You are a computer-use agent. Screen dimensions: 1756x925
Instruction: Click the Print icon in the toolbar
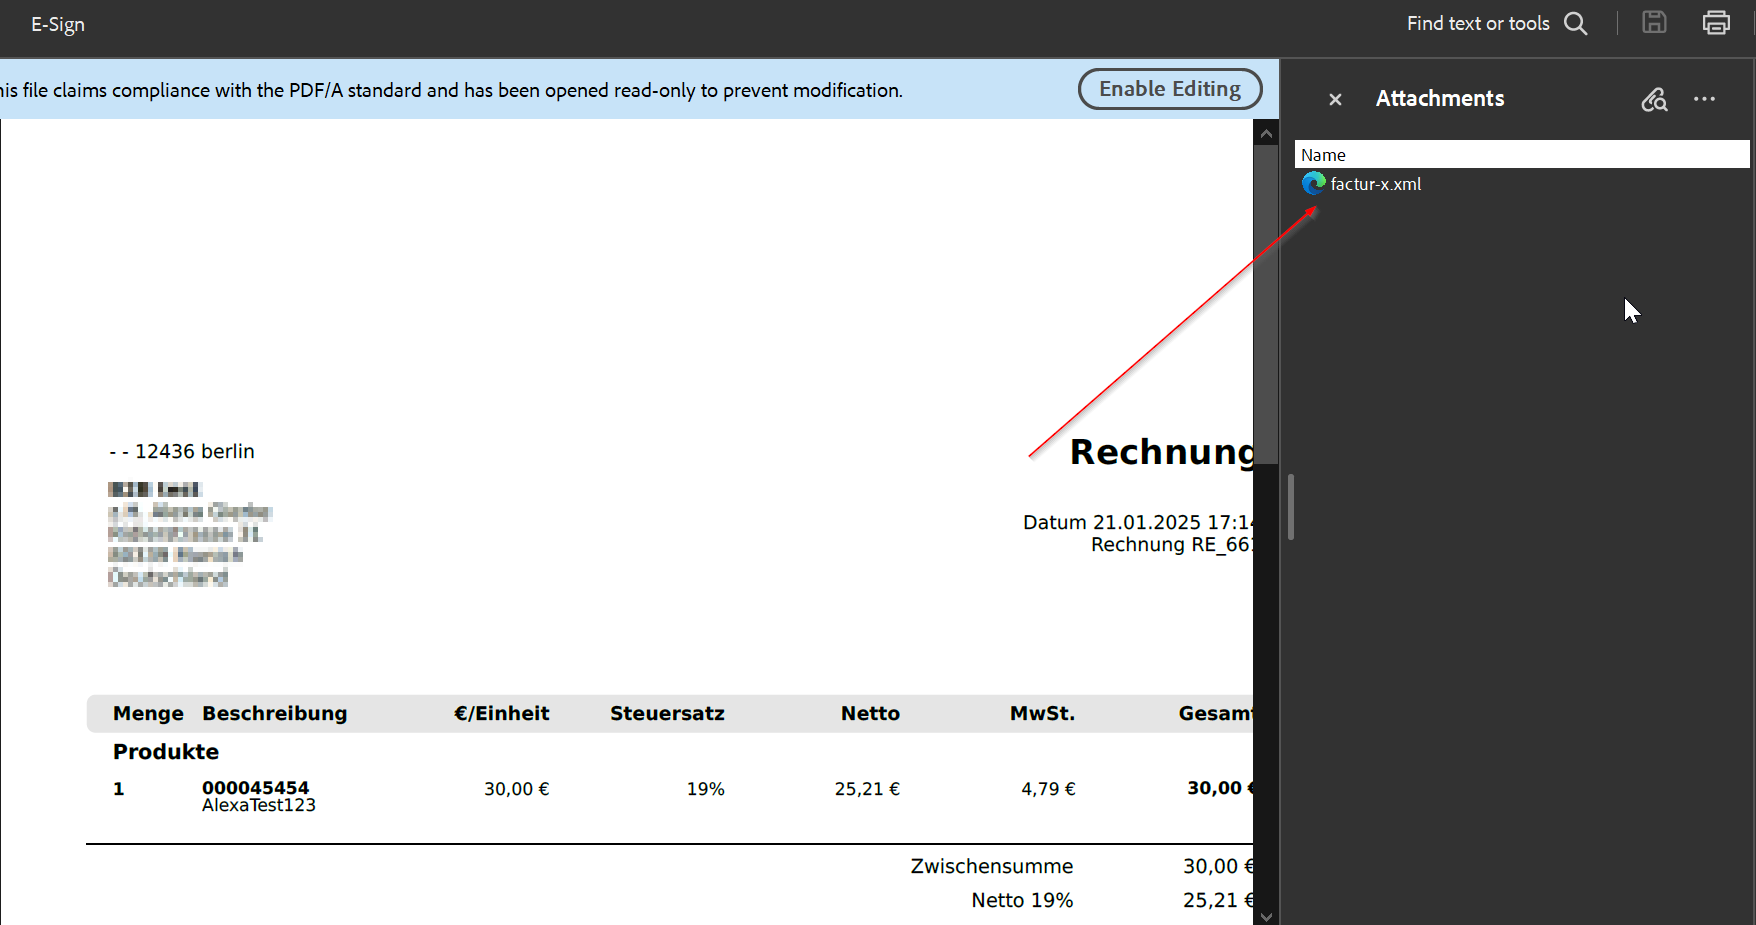click(1716, 23)
